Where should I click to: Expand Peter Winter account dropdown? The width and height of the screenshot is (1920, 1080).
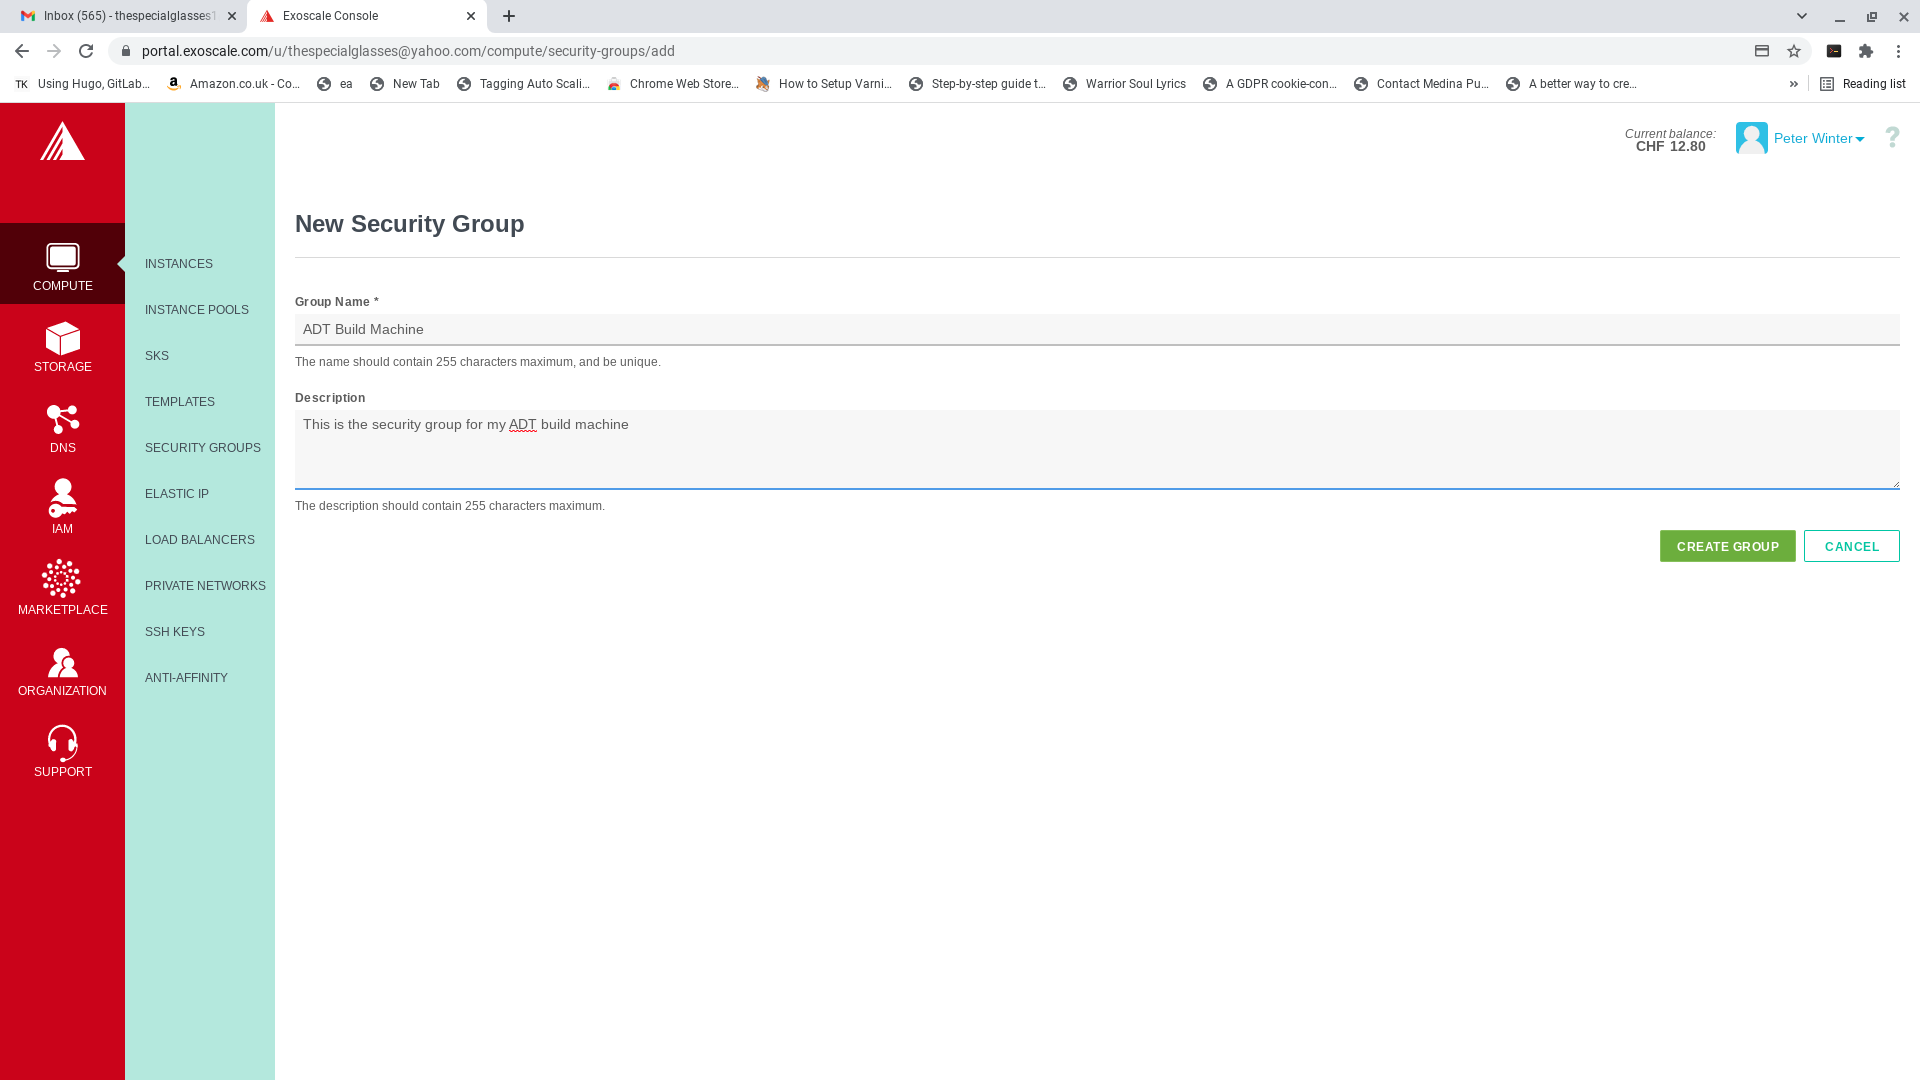tap(1818, 139)
